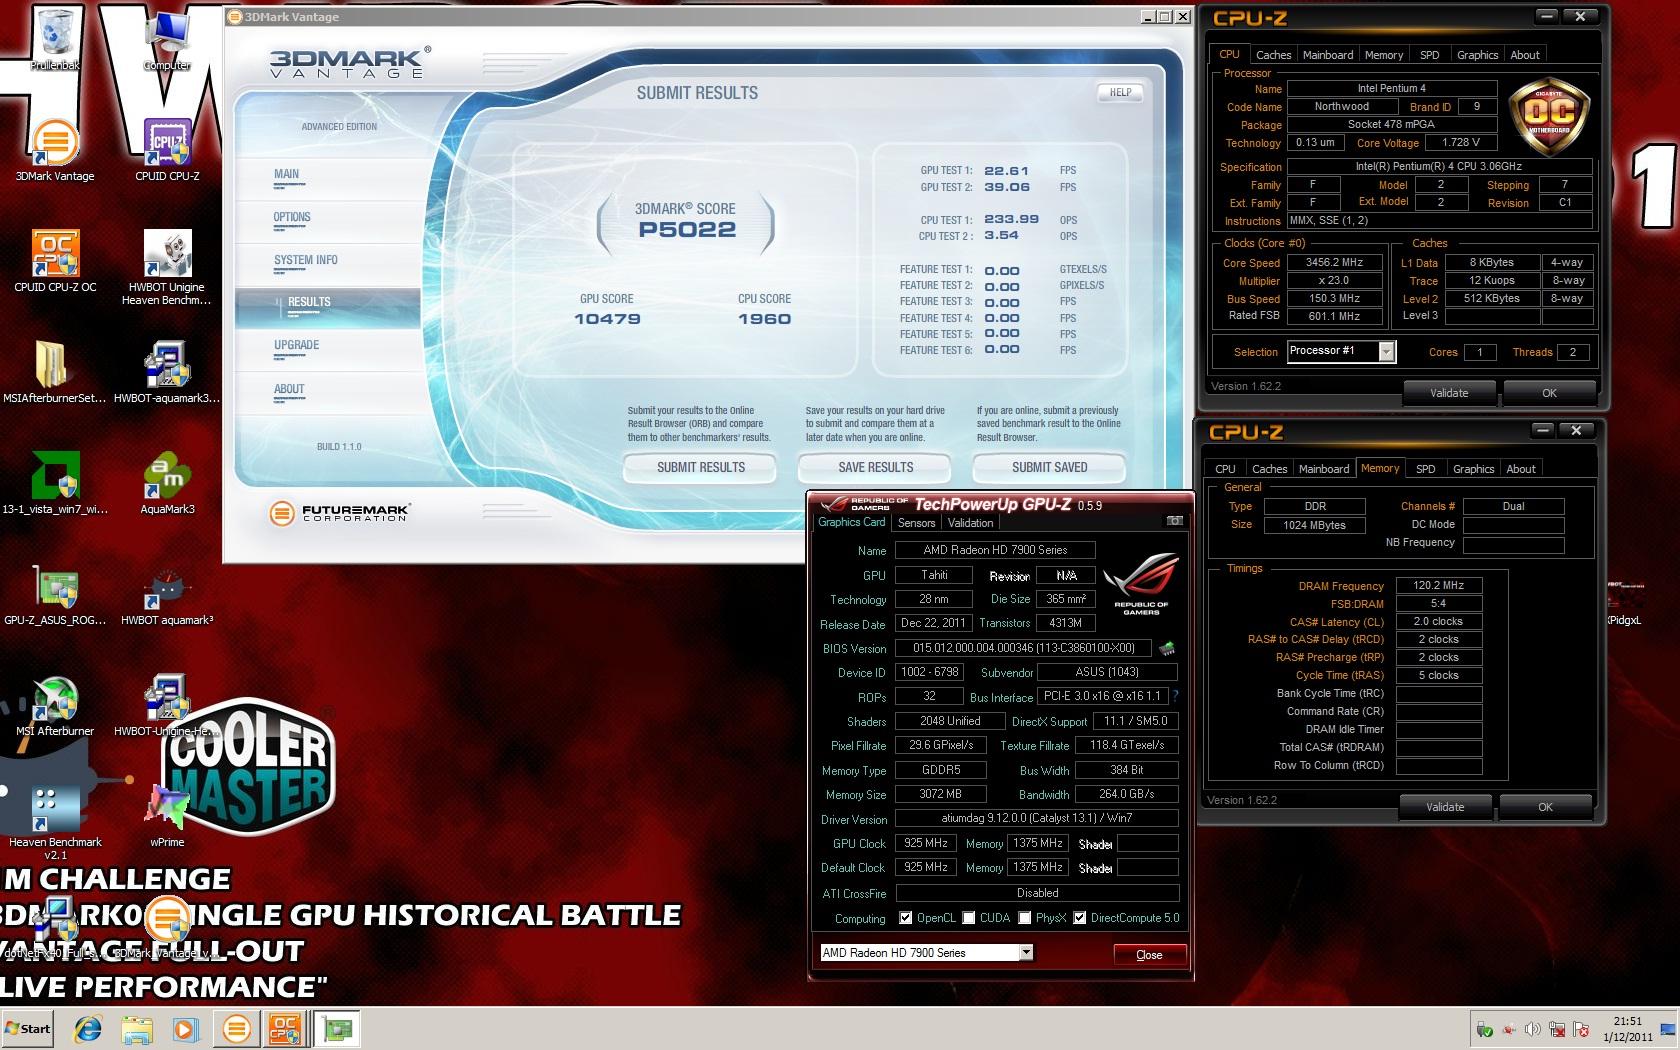Viewport: 1680px width, 1050px height.
Task: Select UPGRADE in 3DMark Vantage sidebar
Action: [x=328, y=350]
